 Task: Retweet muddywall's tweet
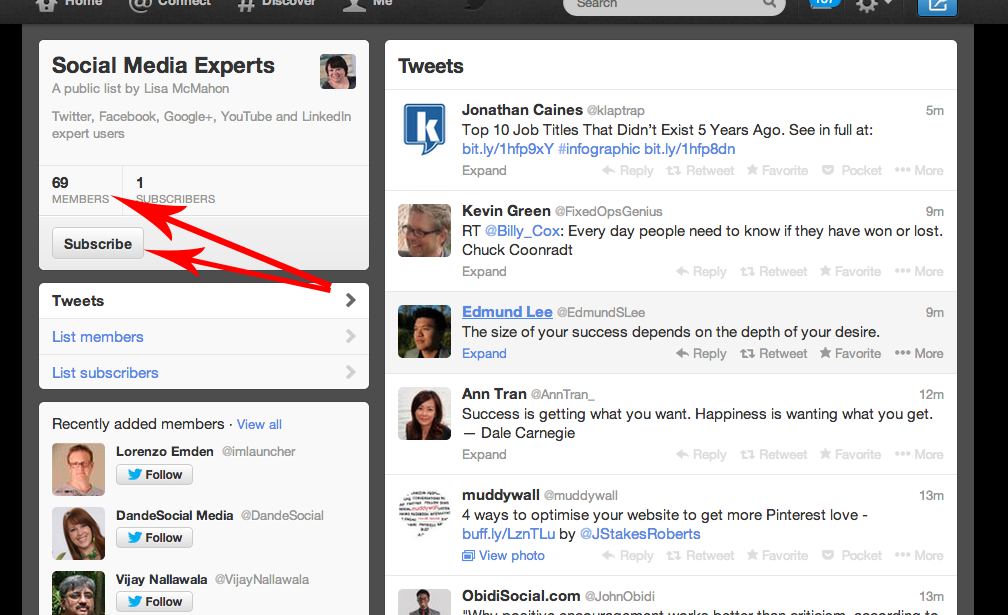tap(700, 555)
